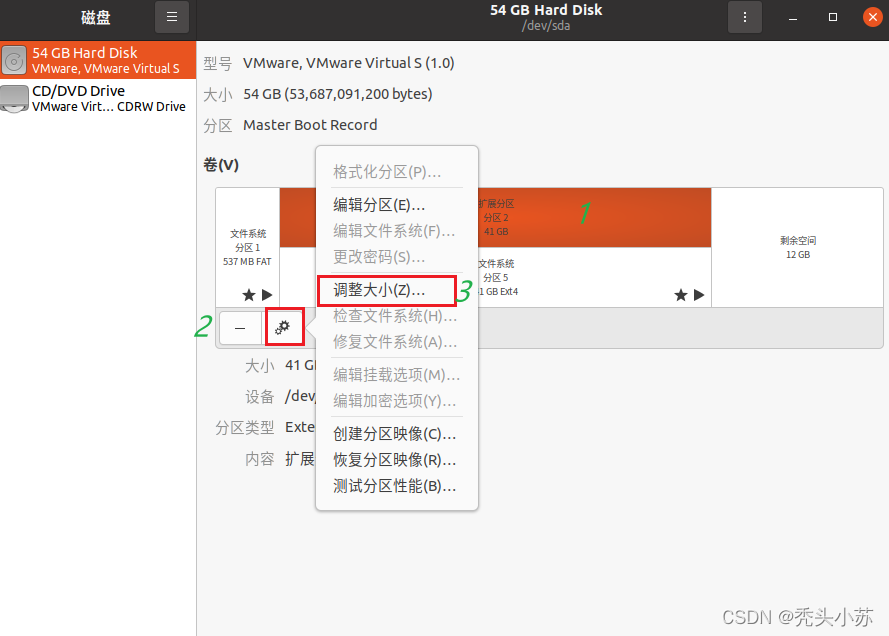Click the minus delete partition button
Image resolution: width=889 pixels, height=636 pixels.
tap(240, 328)
